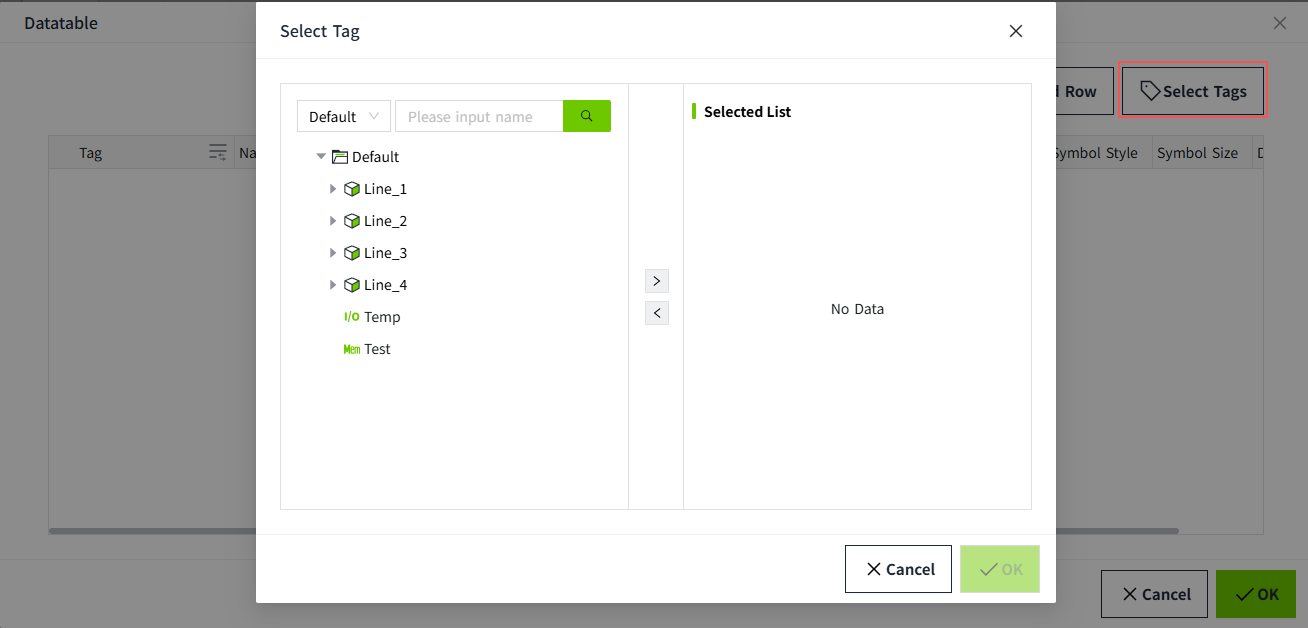1308x628 pixels.
Task: Click Cancel in the Select Tag dialog
Action: pos(898,569)
